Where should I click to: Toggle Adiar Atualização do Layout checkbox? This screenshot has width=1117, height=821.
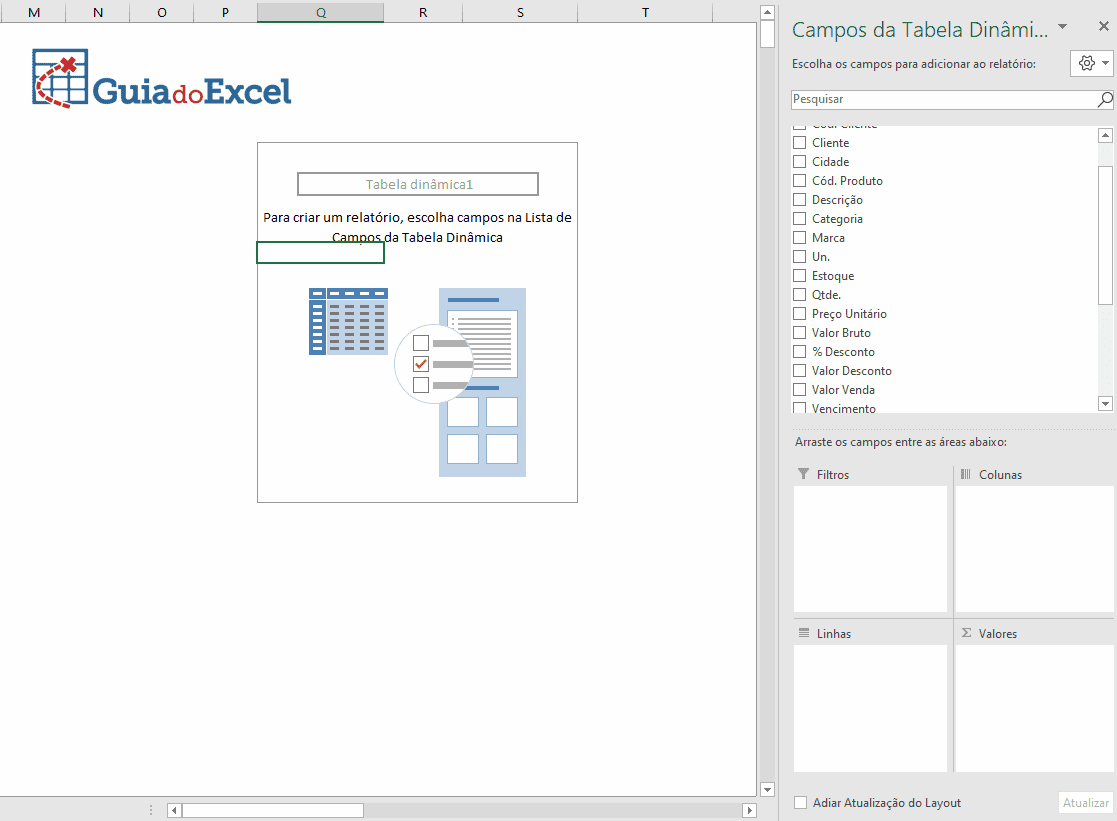pos(800,803)
